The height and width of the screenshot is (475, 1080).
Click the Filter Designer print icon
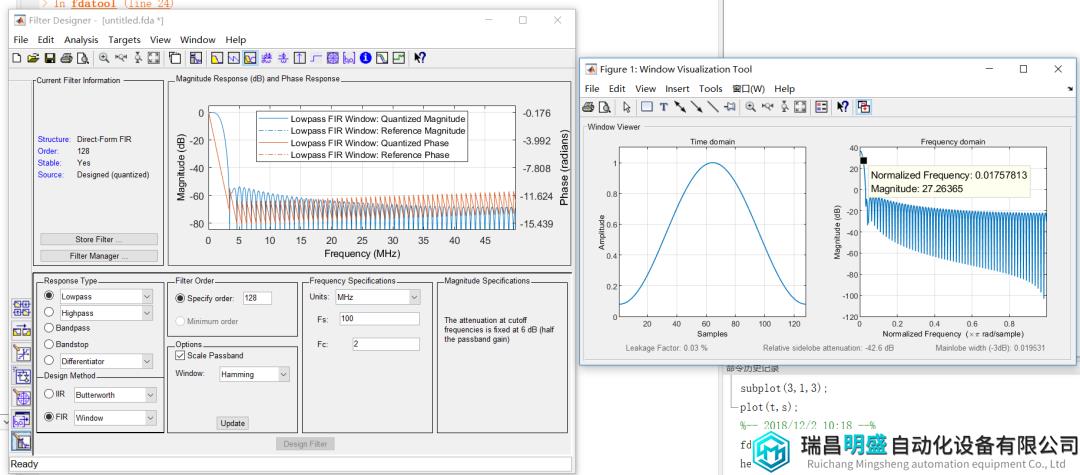(x=66, y=59)
